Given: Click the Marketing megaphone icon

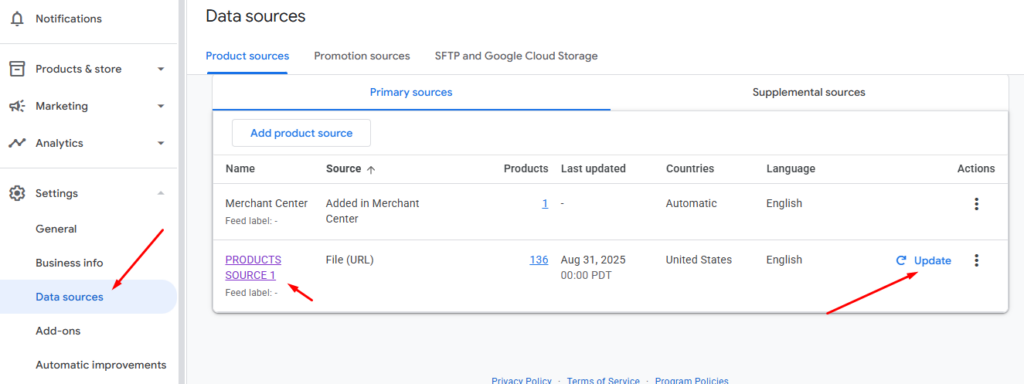Looking at the screenshot, I should point(17,106).
